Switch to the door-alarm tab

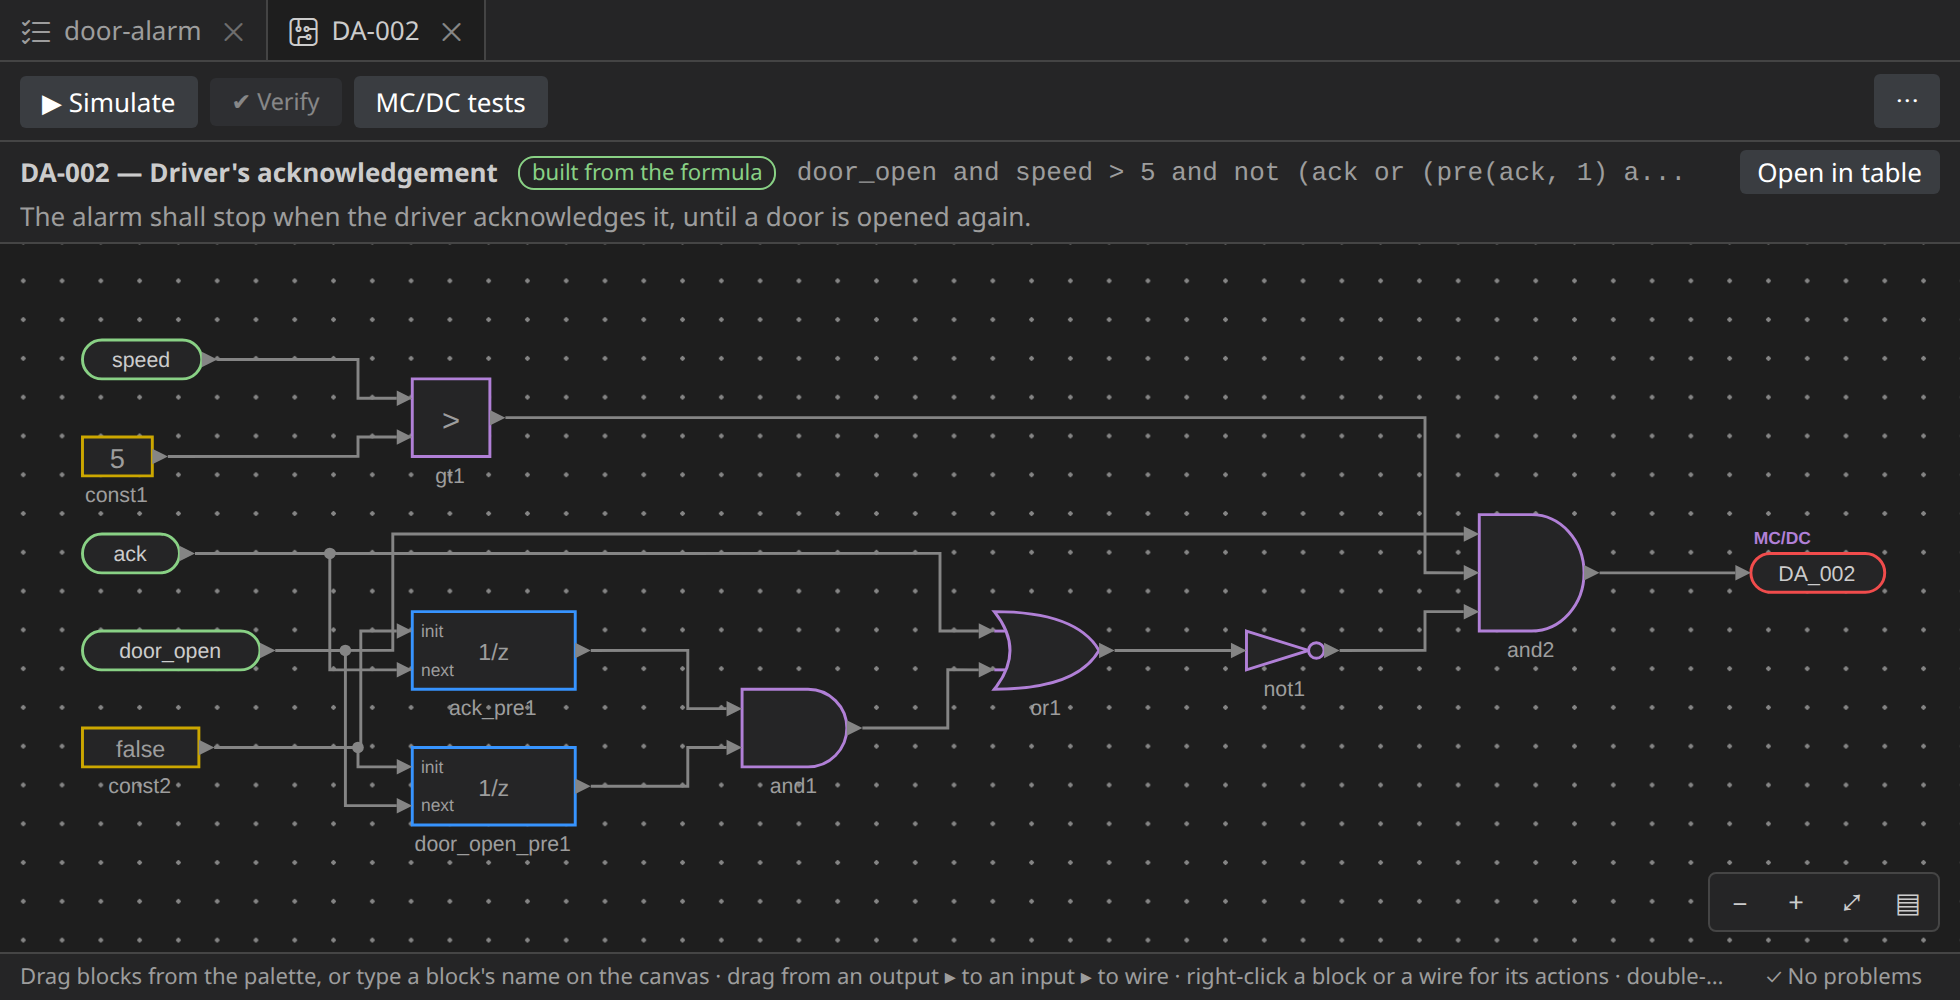click(132, 31)
